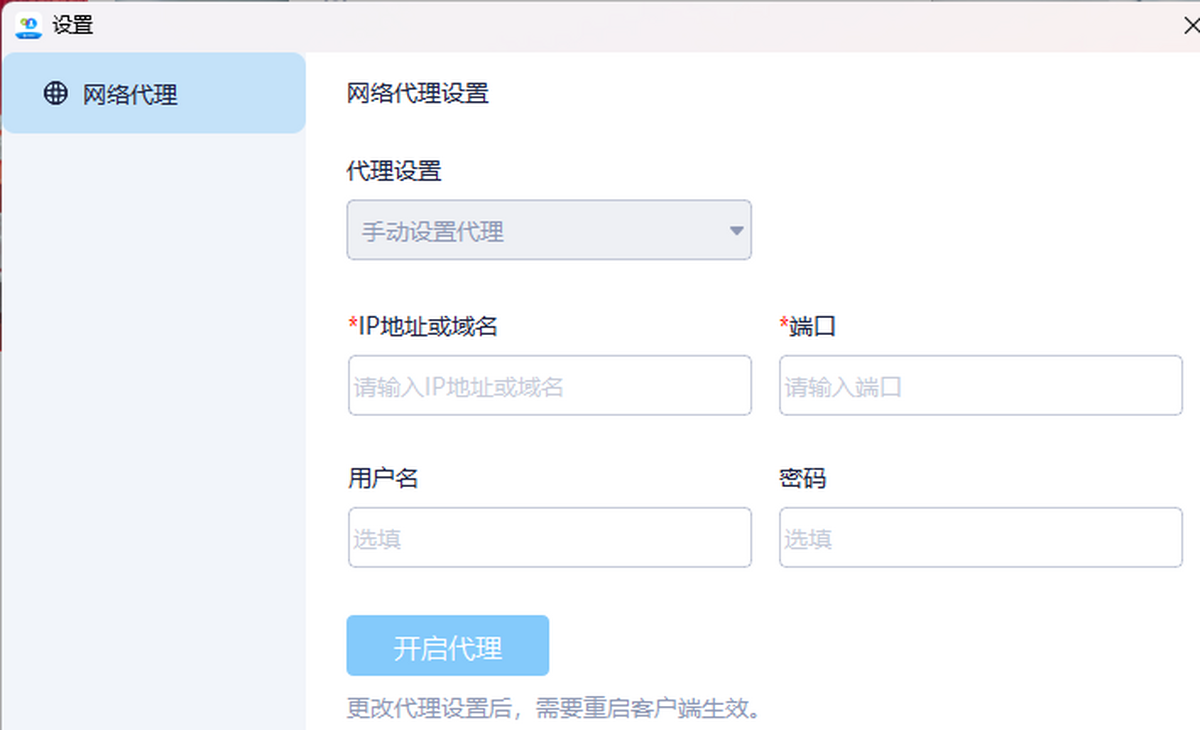The image size is (1200, 730).
Task: Click the 密码 optional input box
Action: pos(980,538)
